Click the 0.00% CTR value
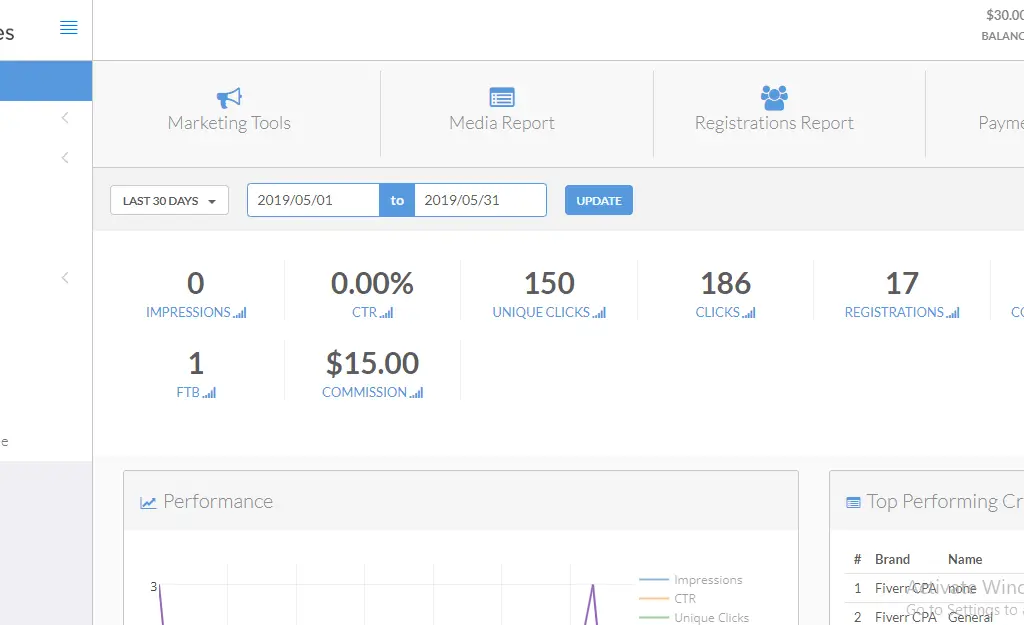The height and width of the screenshot is (625, 1024). click(372, 283)
